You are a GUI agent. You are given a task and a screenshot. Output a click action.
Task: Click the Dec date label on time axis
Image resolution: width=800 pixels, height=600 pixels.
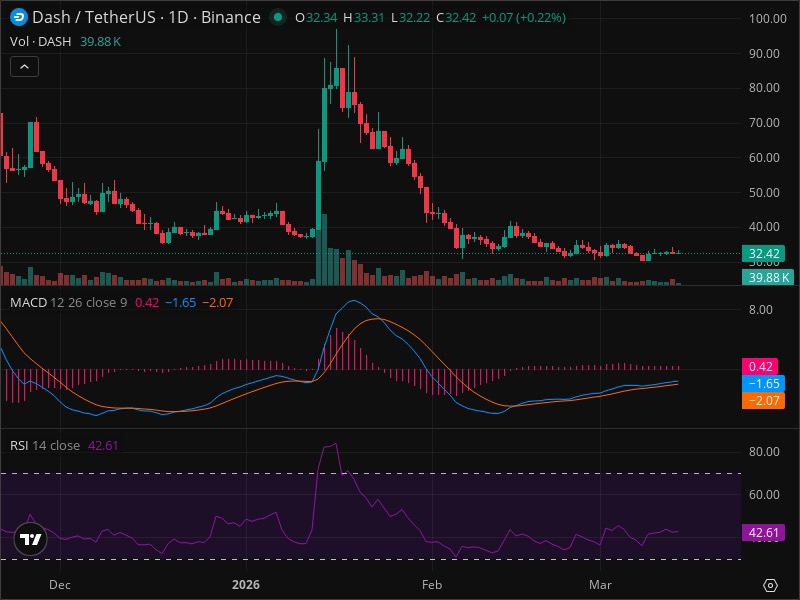60,585
